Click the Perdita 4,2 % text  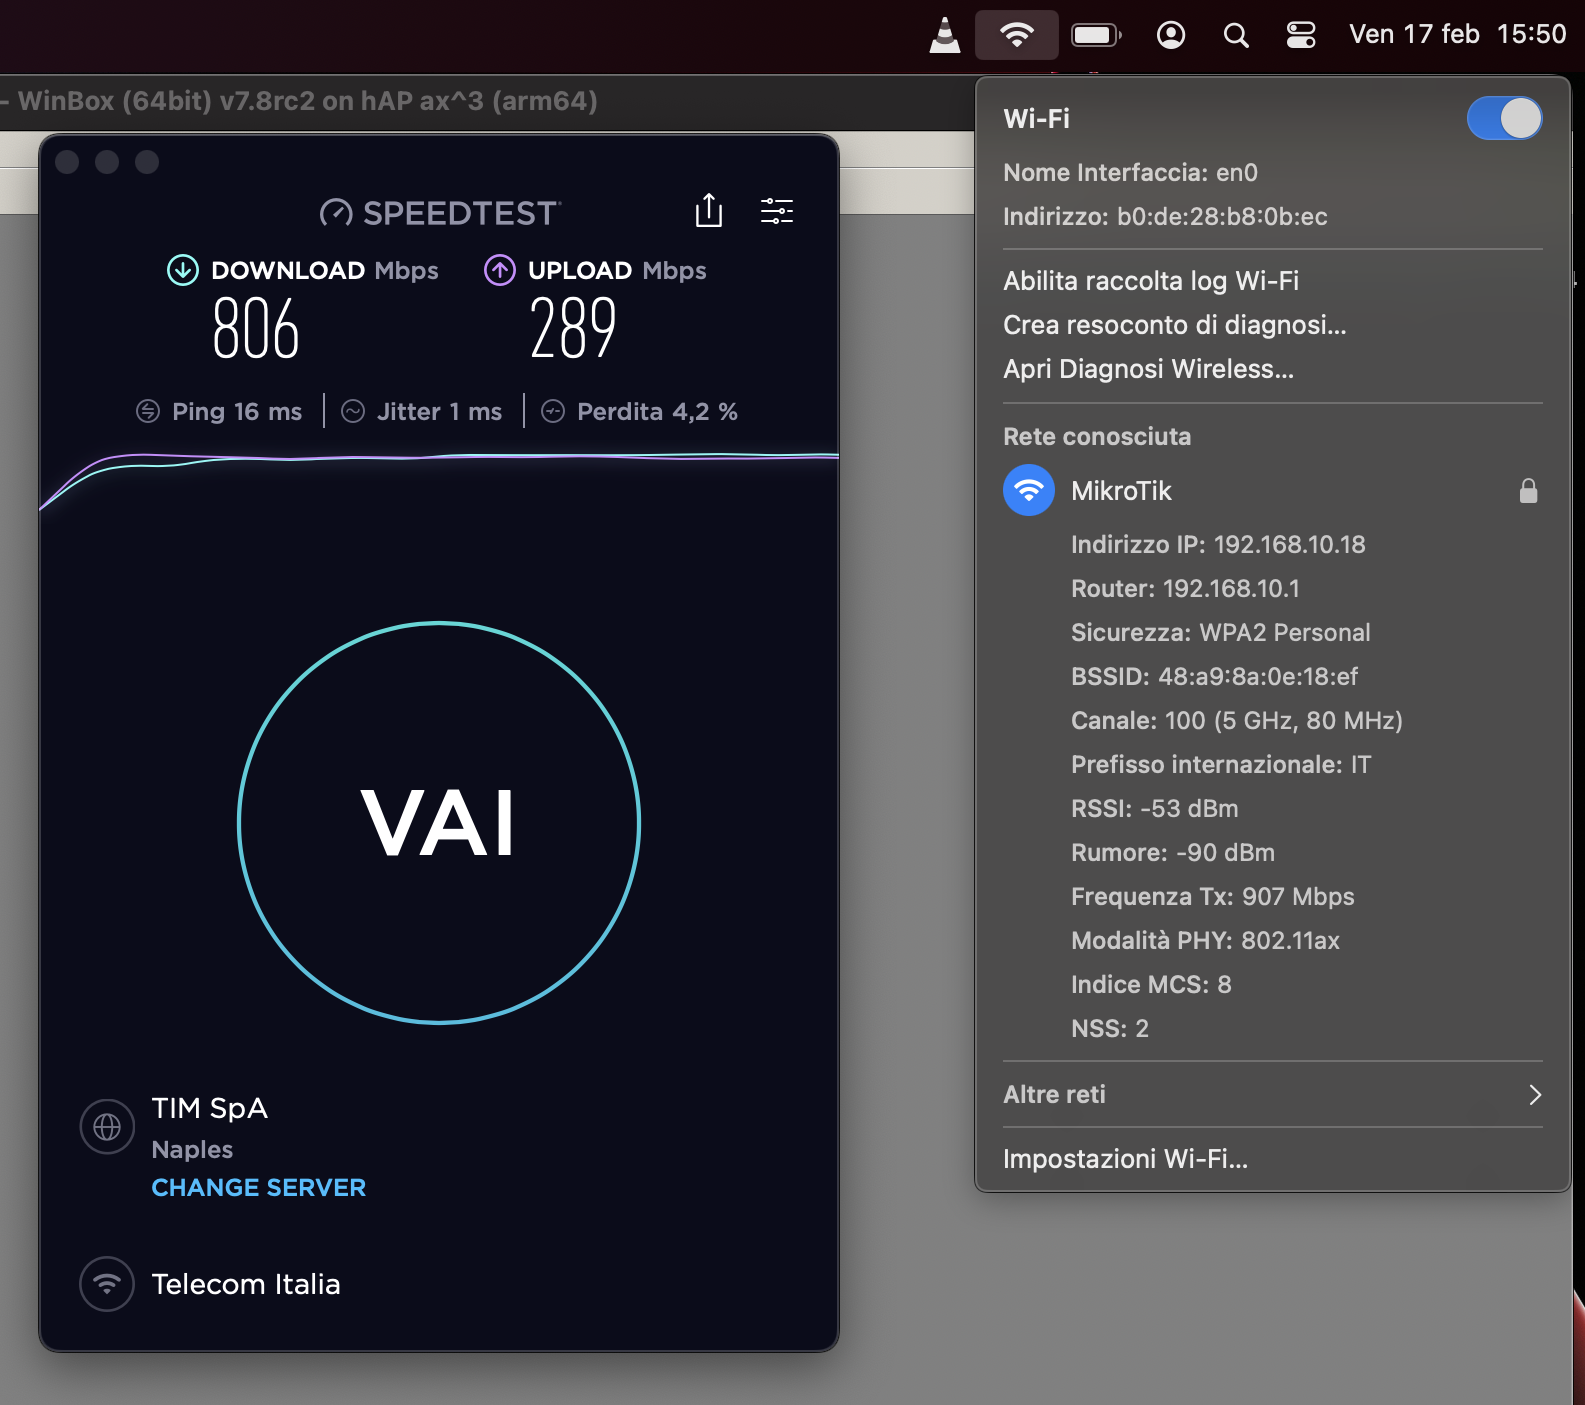click(x=657, y=411)
